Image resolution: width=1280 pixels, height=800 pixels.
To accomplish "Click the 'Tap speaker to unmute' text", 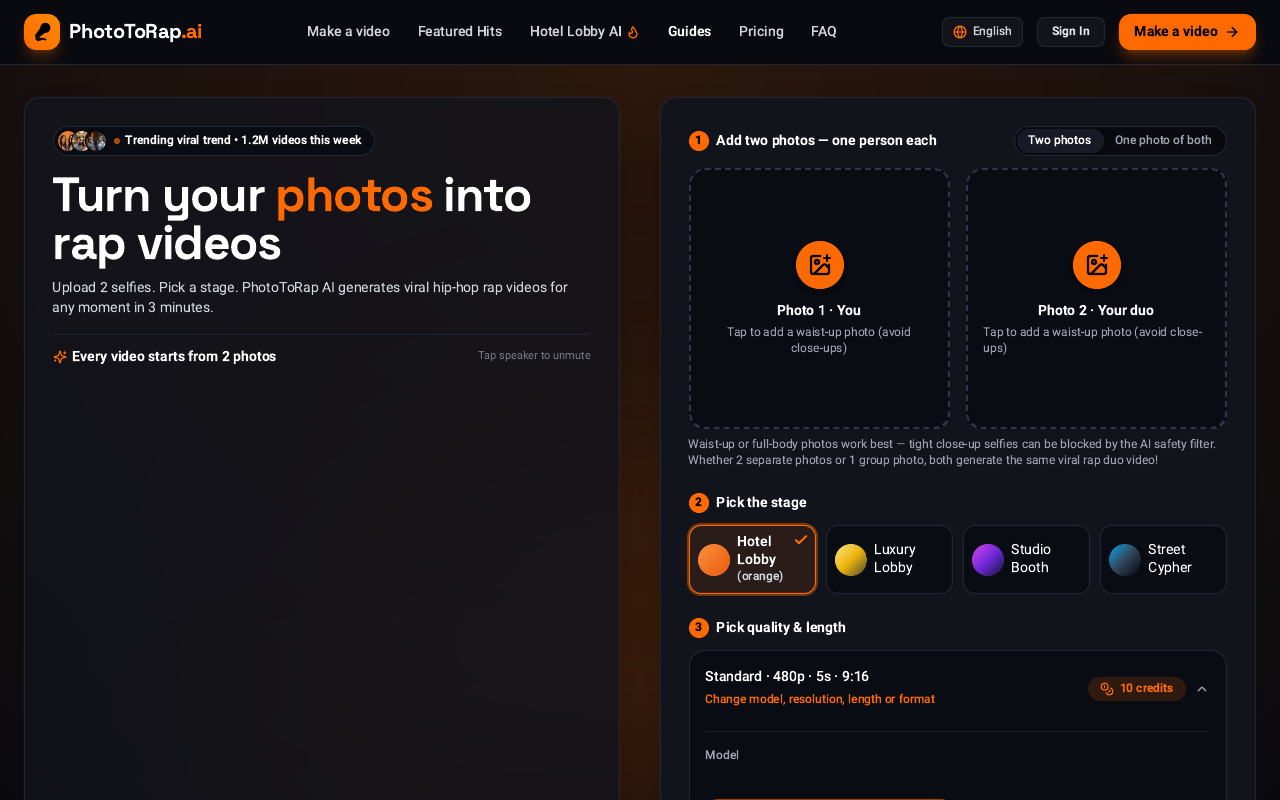I will point(534,356).
